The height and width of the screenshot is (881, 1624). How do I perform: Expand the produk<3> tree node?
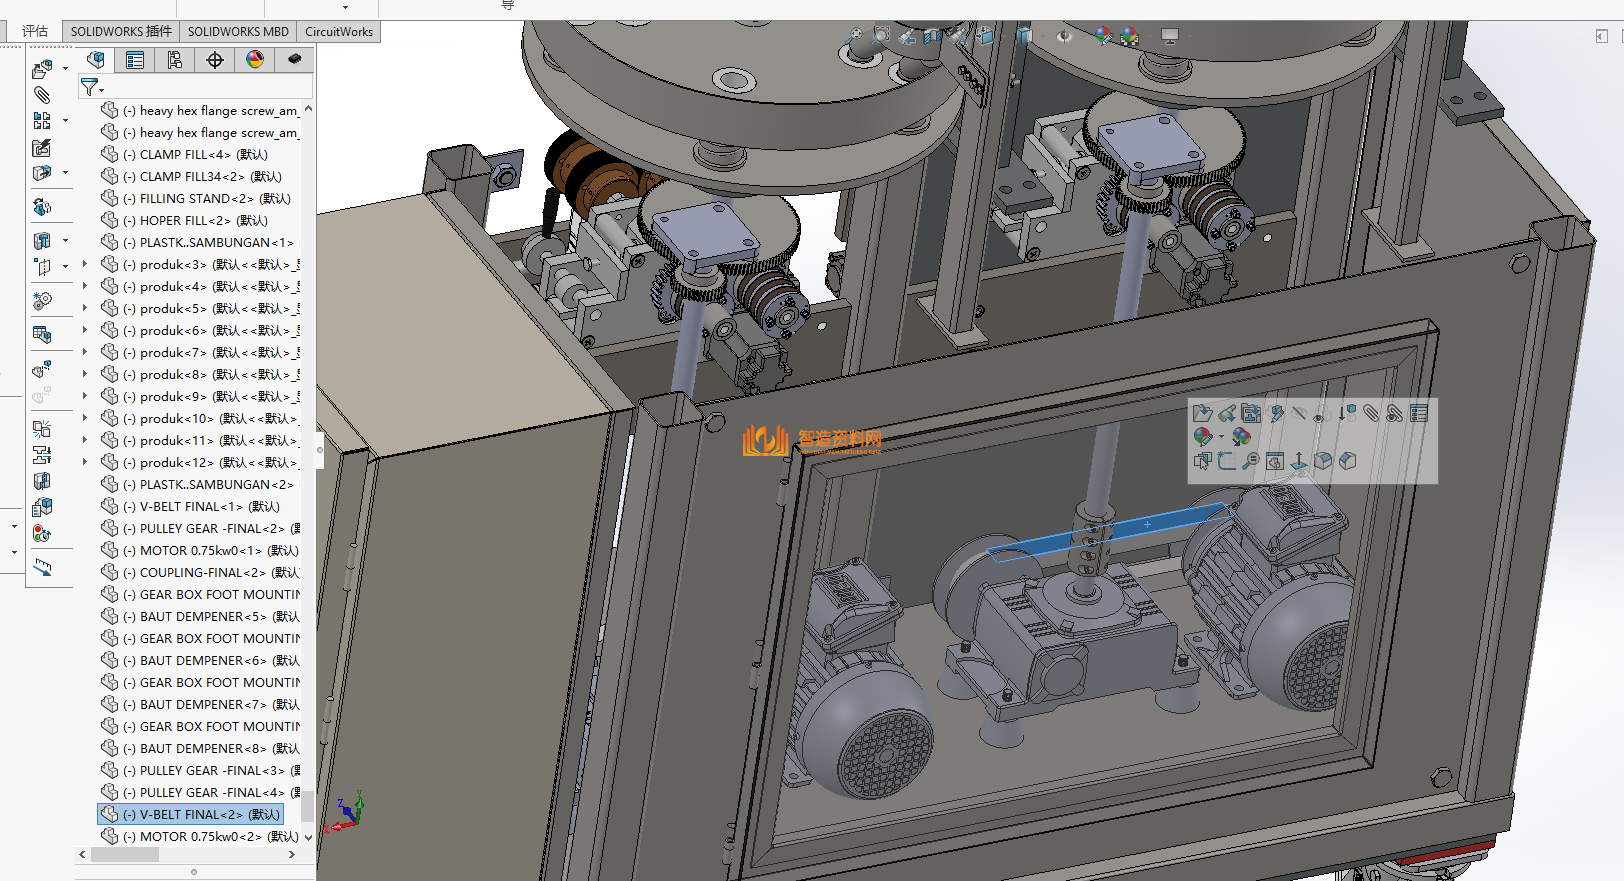pyautogui.click(x=85, y=264)
